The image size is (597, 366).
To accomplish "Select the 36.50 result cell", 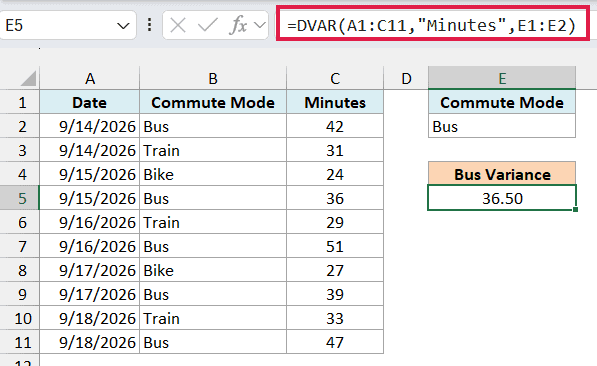I will (x=502, y=198).
